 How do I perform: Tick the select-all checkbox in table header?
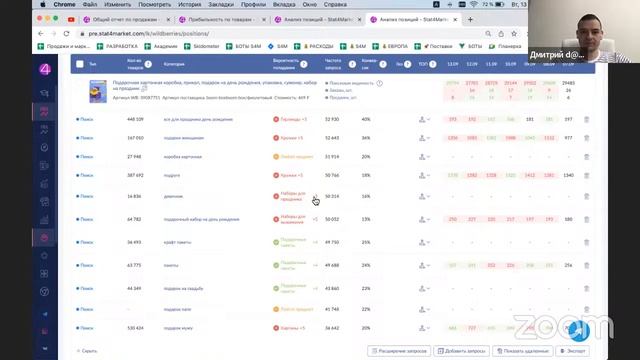pos(80,64)
